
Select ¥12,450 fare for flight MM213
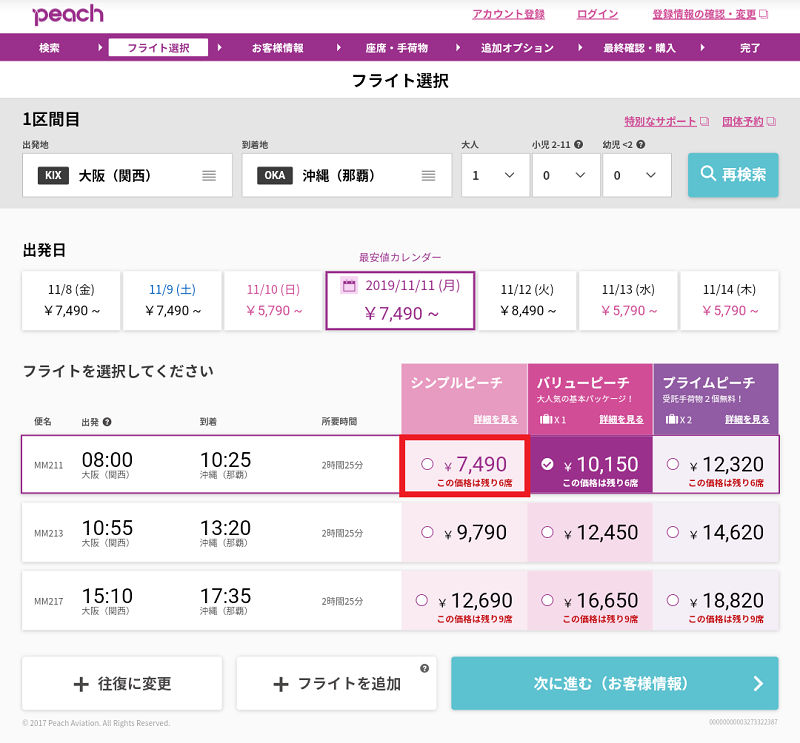point(547,532)
